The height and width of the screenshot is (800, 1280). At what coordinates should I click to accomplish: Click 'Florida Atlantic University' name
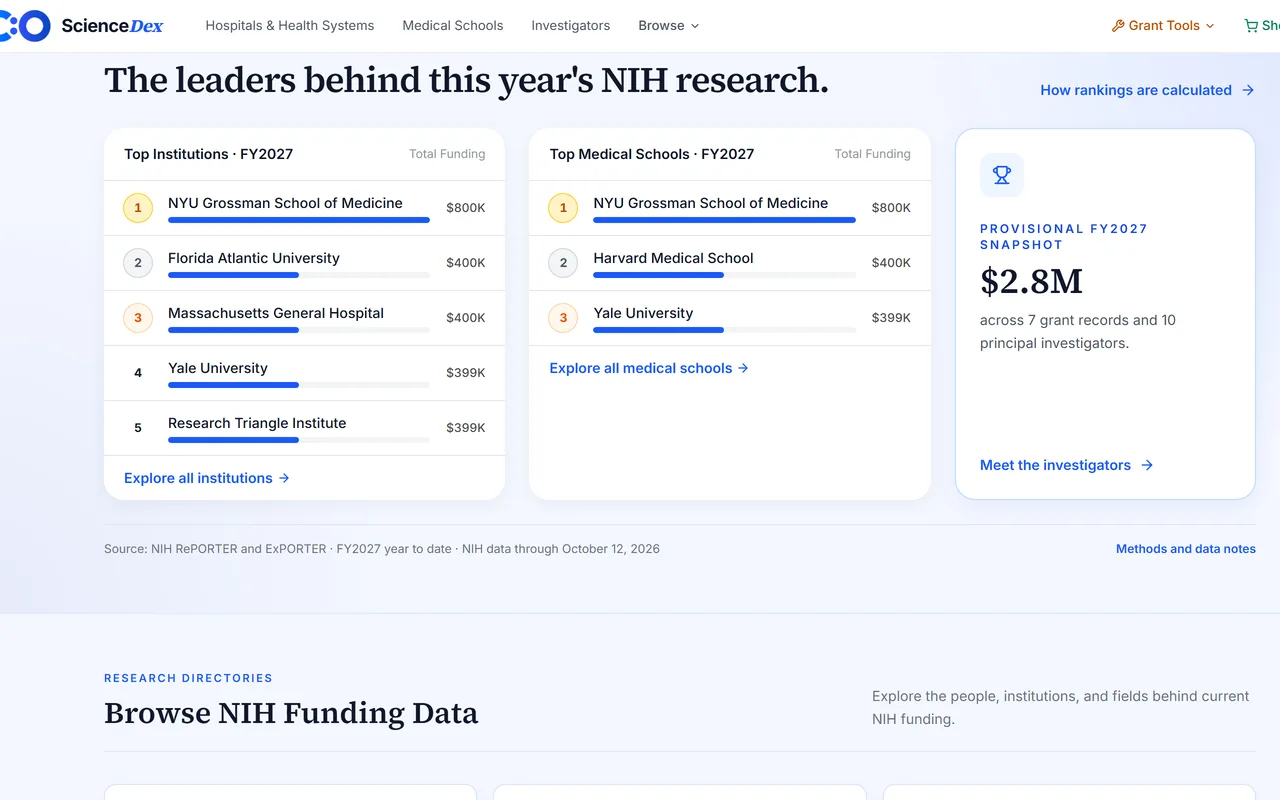click(254, 258)
